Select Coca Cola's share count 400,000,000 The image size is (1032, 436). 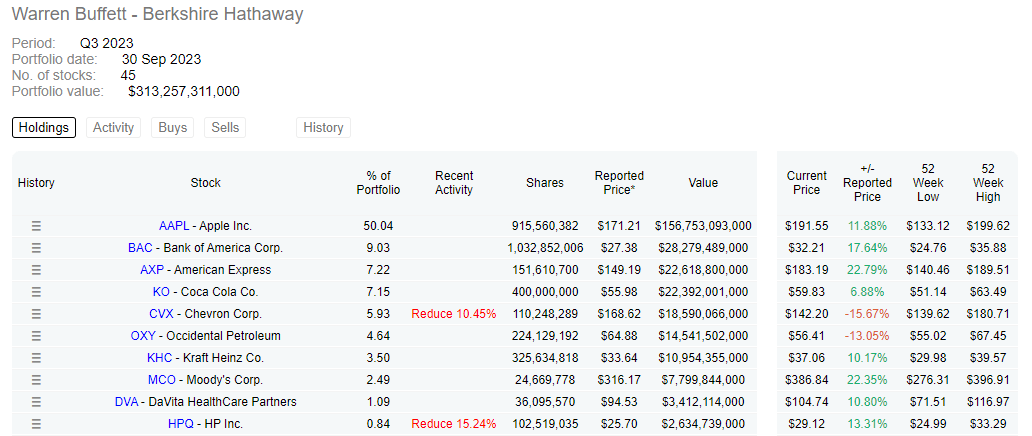coord(545,292)
